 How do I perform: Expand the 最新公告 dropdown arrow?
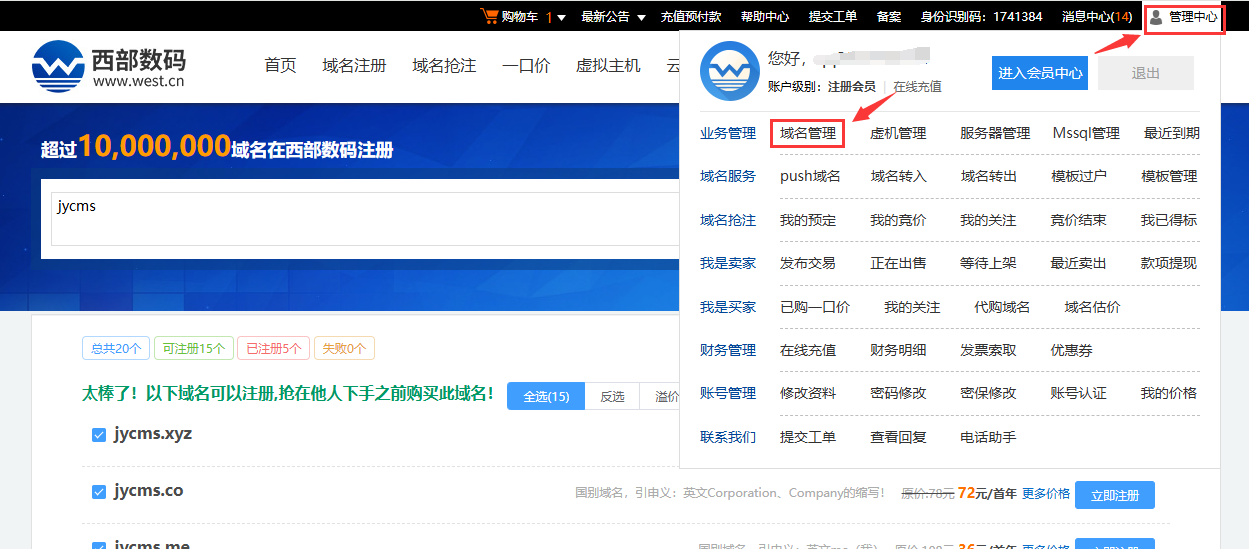pyautogui.click(x=641, y=17)
